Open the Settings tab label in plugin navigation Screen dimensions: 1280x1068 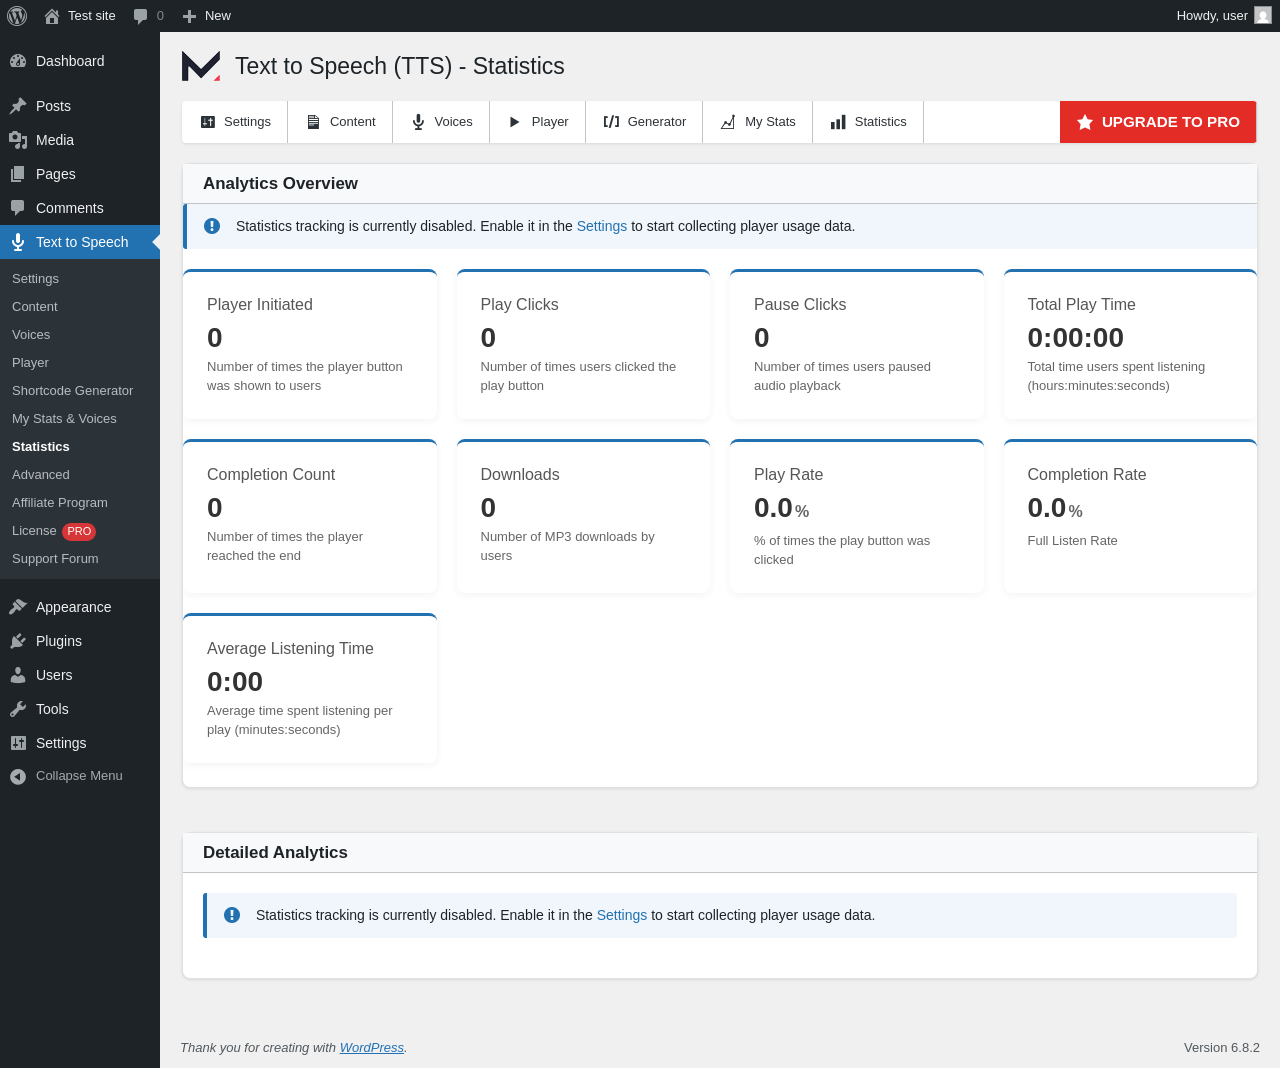pos(247,122)
